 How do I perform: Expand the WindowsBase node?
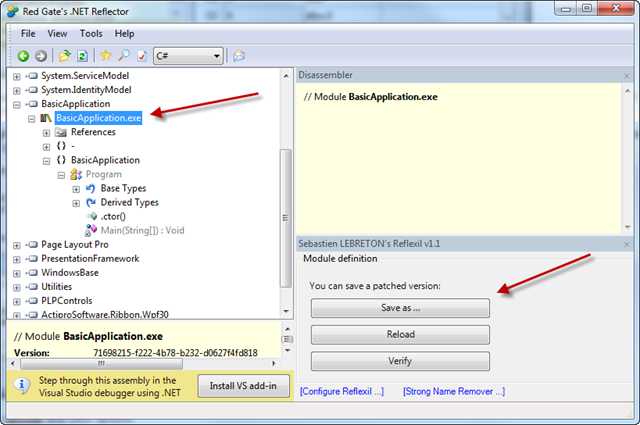coord(17,273)
